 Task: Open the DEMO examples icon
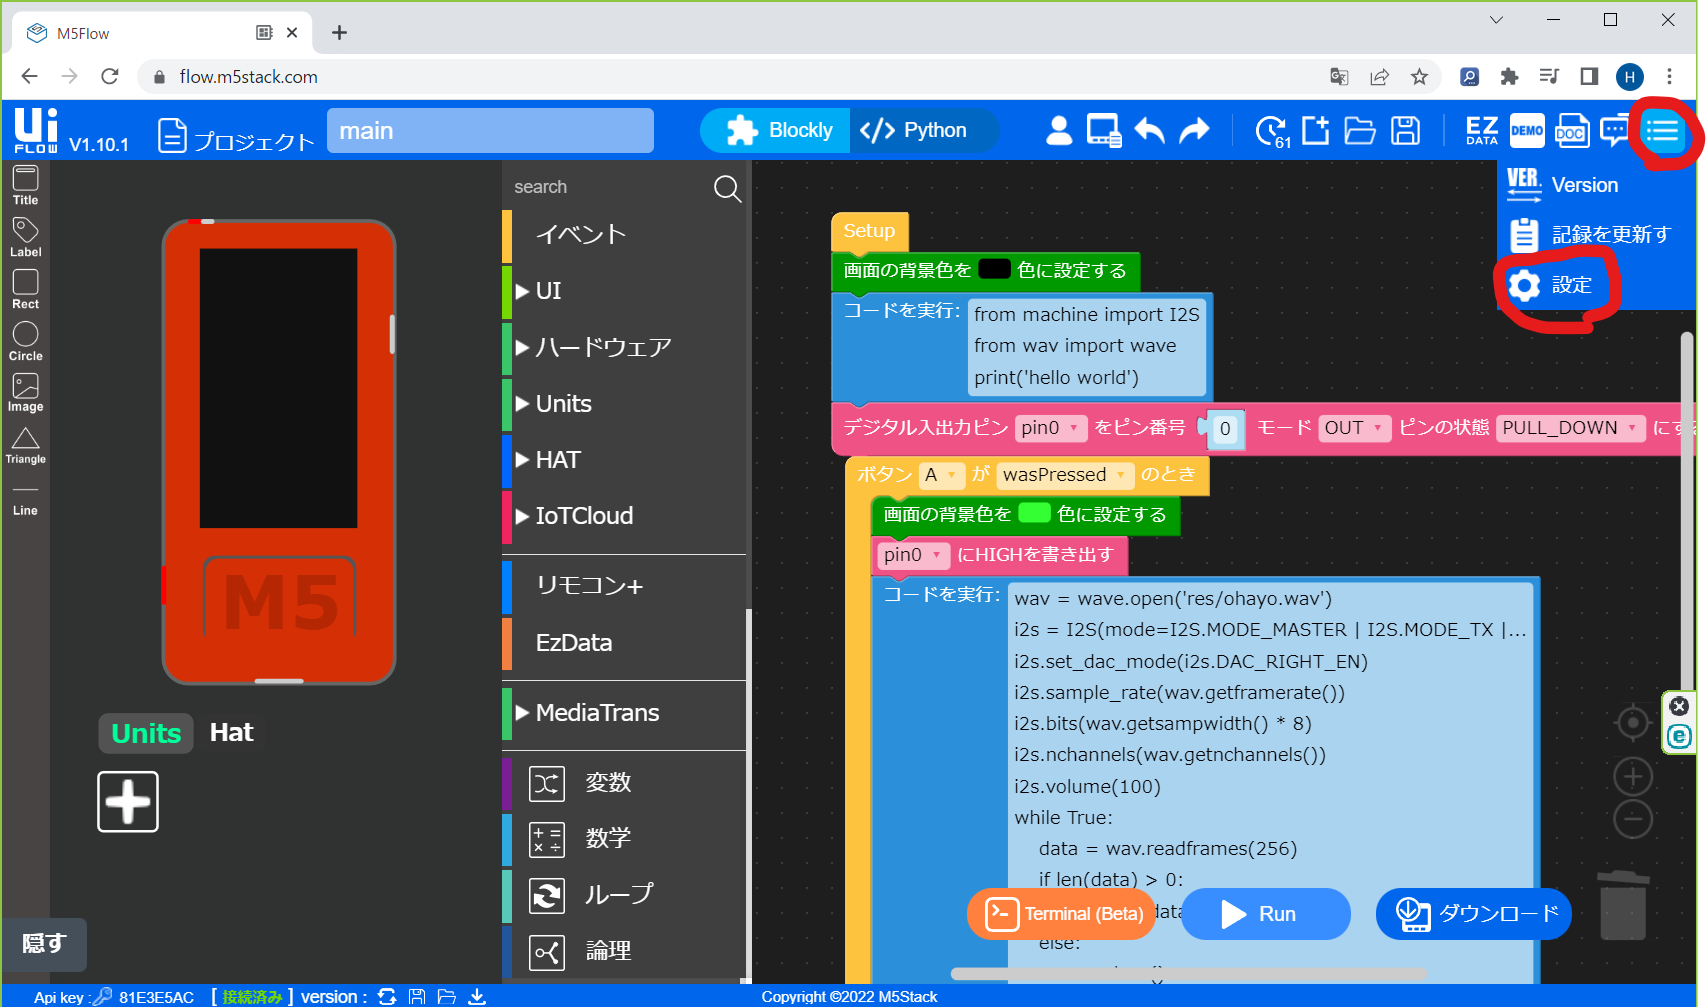pyautogui.click(x=1527, y=130)
